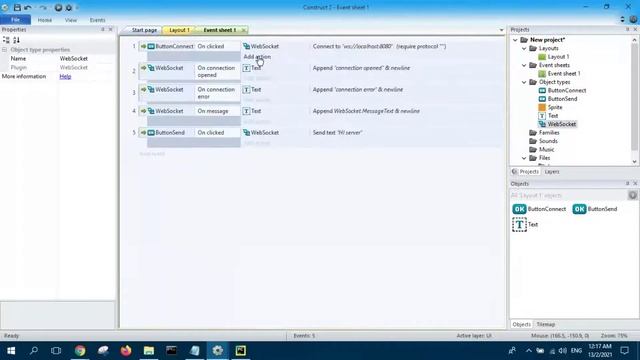640x360 pixels.
Task: Switch to the Layers panel tab
Action: (x=552, y=172)
